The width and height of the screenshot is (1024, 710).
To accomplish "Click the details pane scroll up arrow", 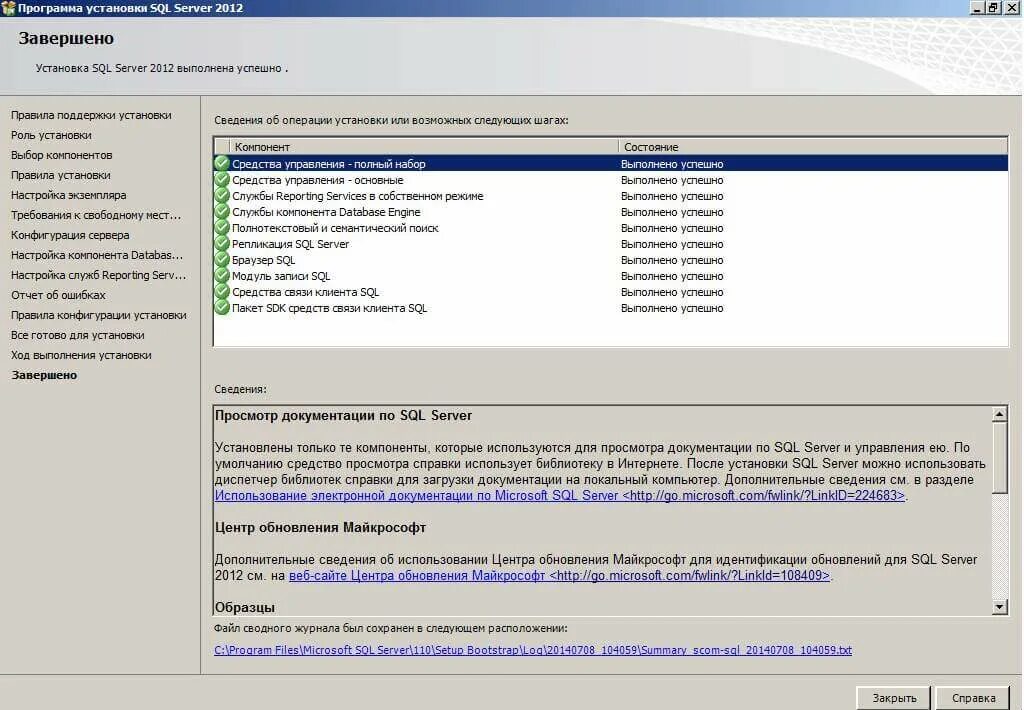I will 999,413.
